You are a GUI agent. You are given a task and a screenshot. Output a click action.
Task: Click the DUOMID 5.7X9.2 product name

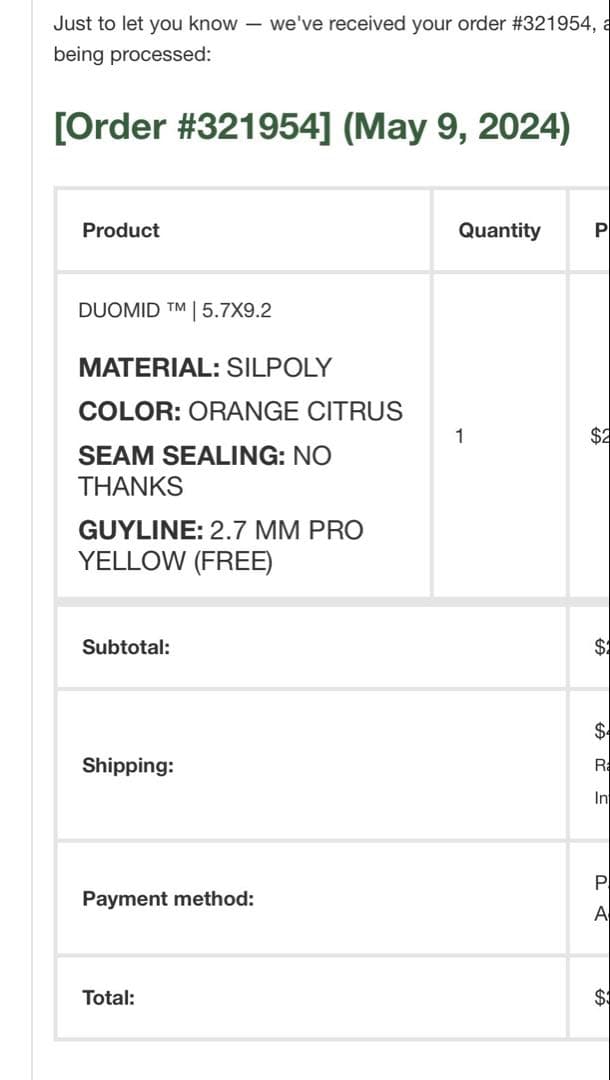tap(175, 310)
